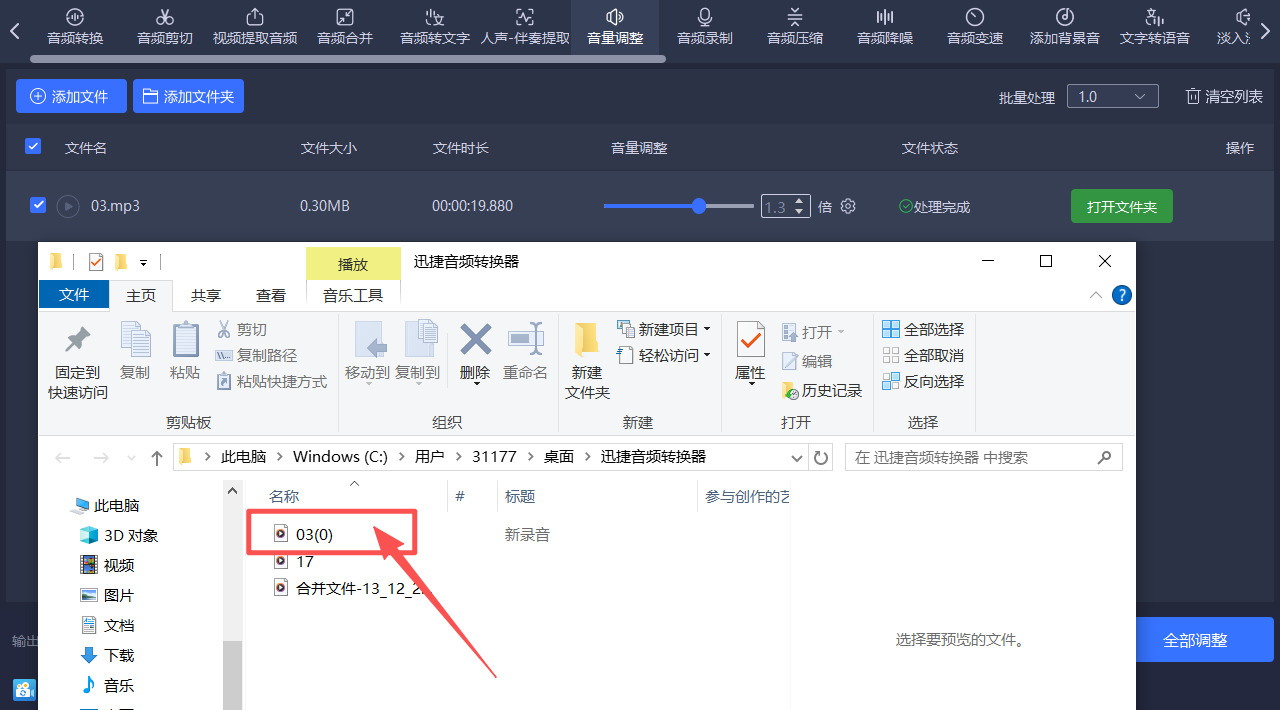This screenshot has width=1280, height=710.
Task: Click the green 打开文件夹 button
Action: pos(1121,206)
